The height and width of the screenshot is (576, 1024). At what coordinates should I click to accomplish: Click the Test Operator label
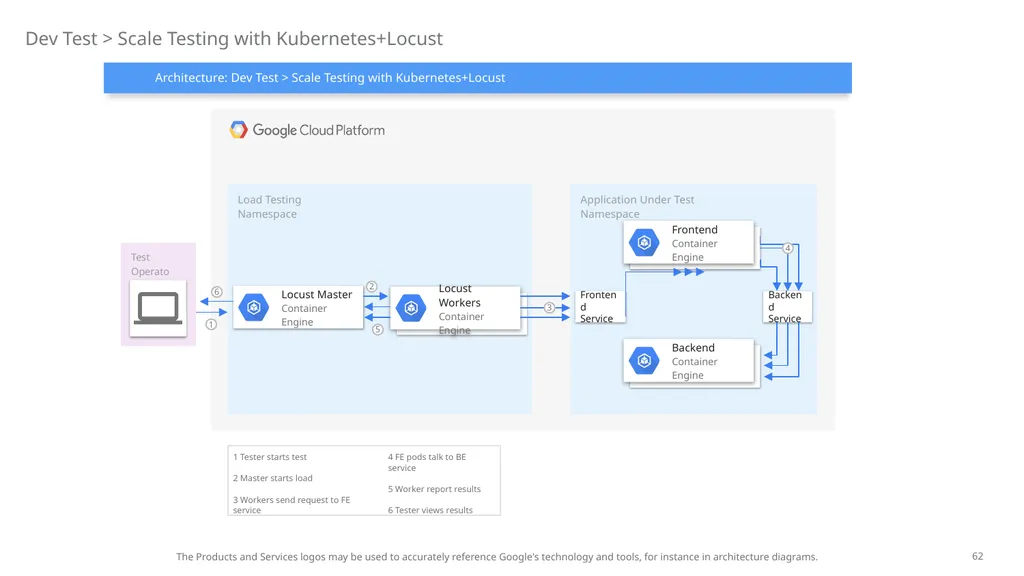click(x=150, y=264)
